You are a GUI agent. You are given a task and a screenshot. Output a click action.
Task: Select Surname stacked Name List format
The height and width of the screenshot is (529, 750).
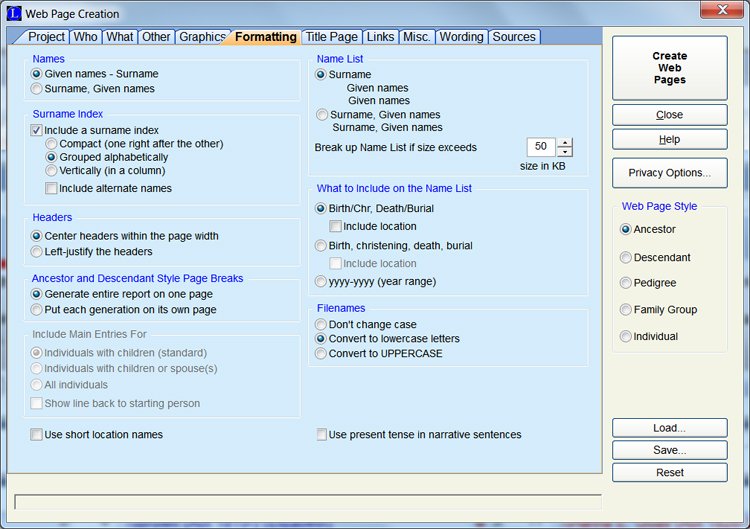343,75
